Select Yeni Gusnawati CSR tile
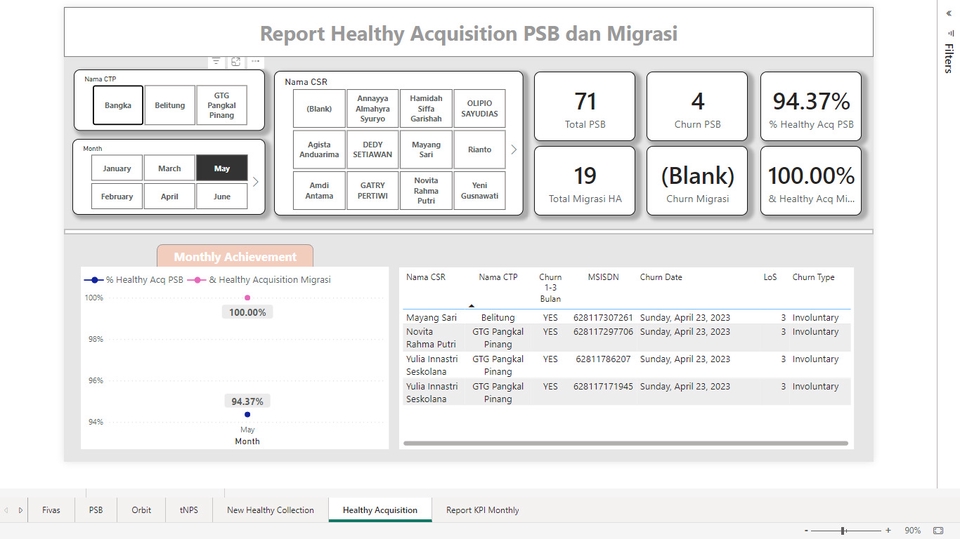The height and width of the screenshot is (539, 960). point(479,190)
